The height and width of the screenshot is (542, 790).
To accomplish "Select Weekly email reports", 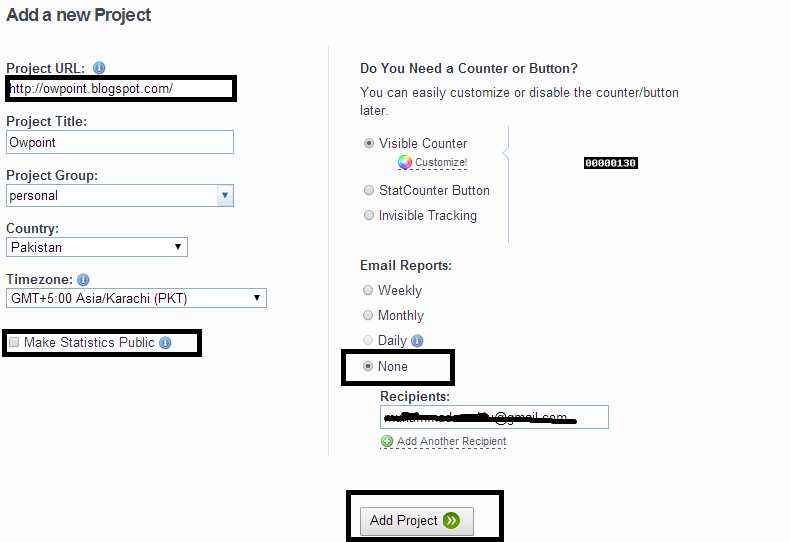I will 368,290.
